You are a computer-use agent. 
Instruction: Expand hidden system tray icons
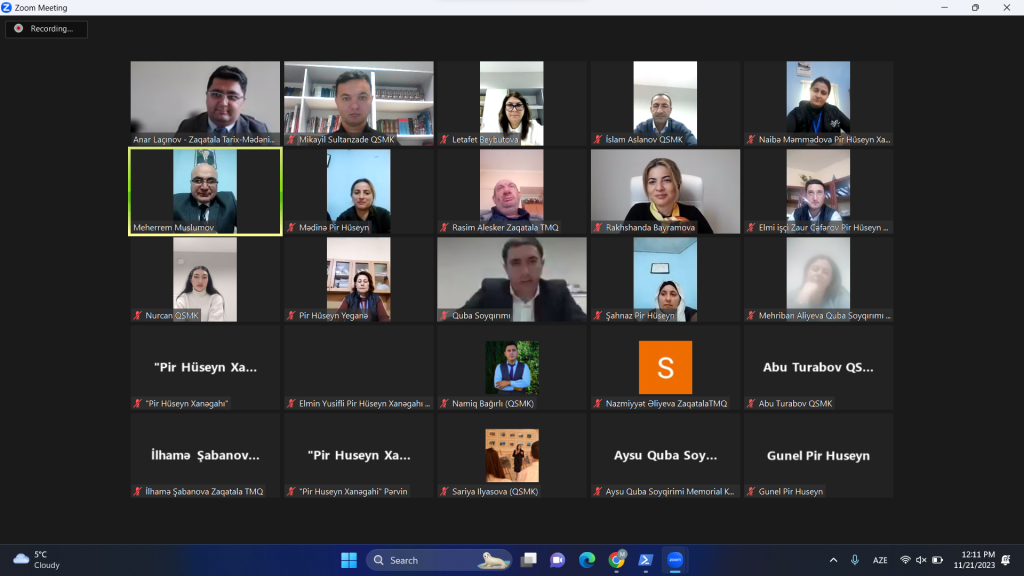coord(833,560)
